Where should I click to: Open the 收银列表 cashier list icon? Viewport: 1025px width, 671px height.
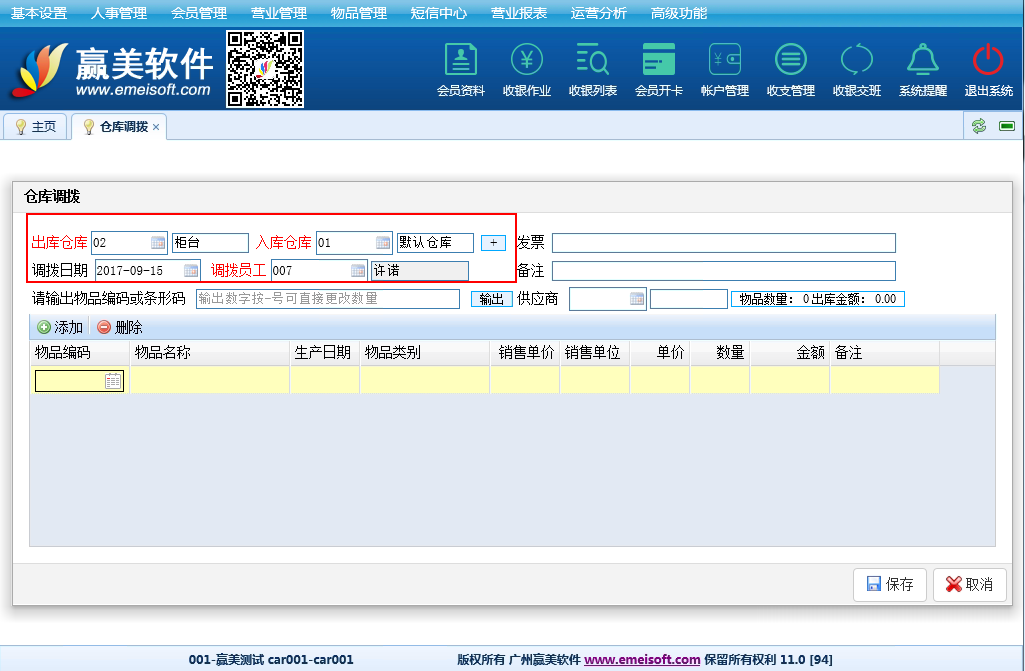point(593,61)
